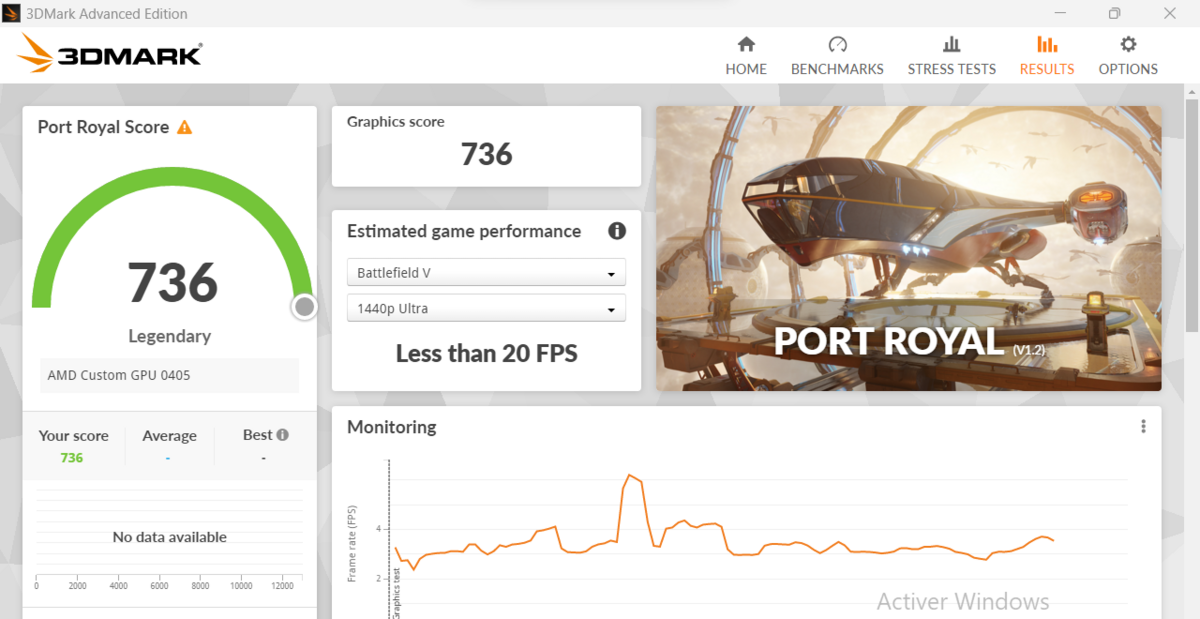Click the 'Less than 20 FPS' text
Screen dimensions: 1200x619
pyautogui.click(x=486, y=353)
